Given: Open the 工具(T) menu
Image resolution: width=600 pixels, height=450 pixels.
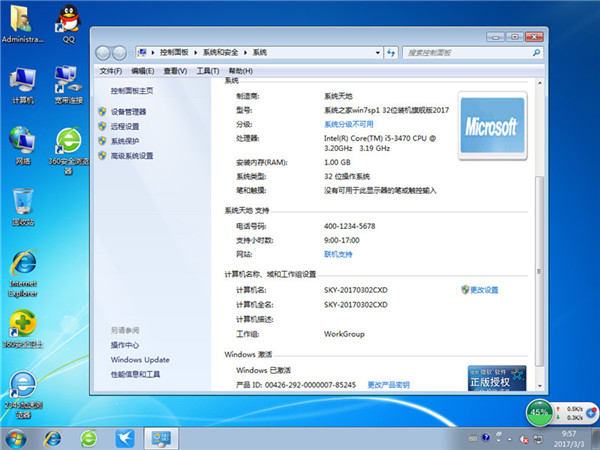Looking at the screenshot, I should click(x=207, y=71).
